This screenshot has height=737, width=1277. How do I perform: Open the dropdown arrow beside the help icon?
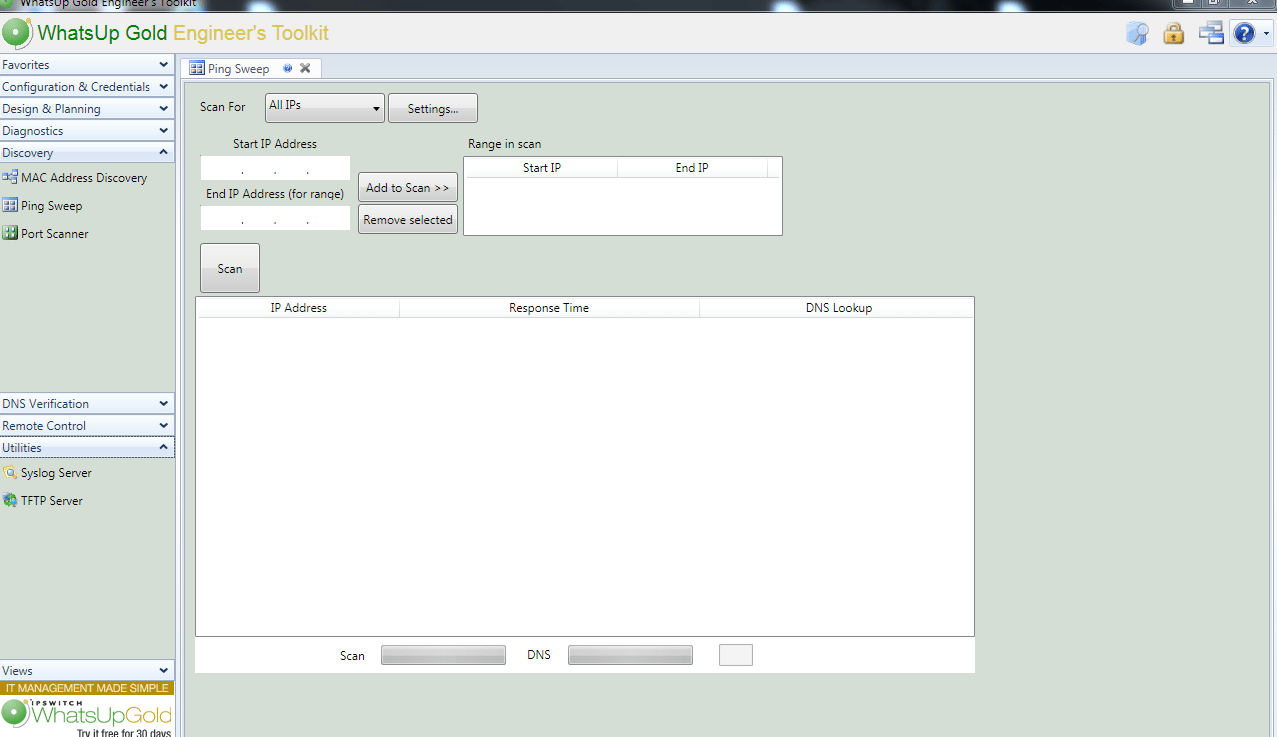pyautogui.click(x=1266, y=34)
